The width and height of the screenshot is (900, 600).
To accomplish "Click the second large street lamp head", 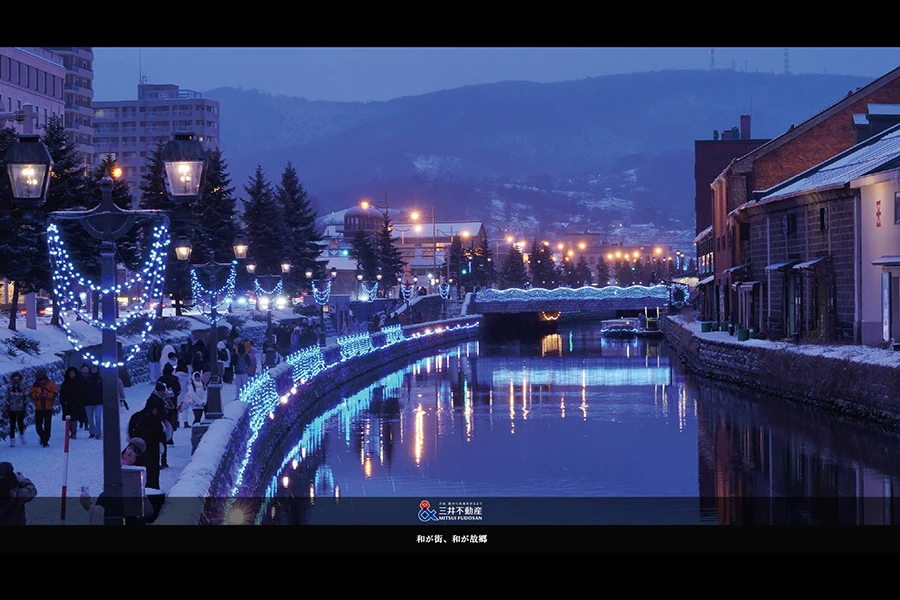I will point(184,167).
